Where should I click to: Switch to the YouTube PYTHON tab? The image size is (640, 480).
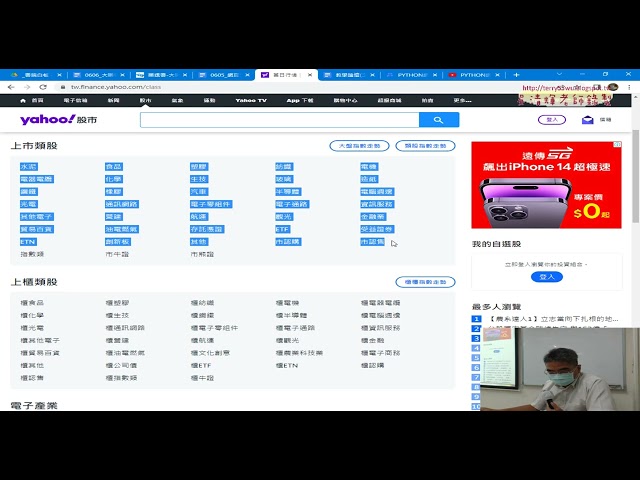[x=474, y=75]
